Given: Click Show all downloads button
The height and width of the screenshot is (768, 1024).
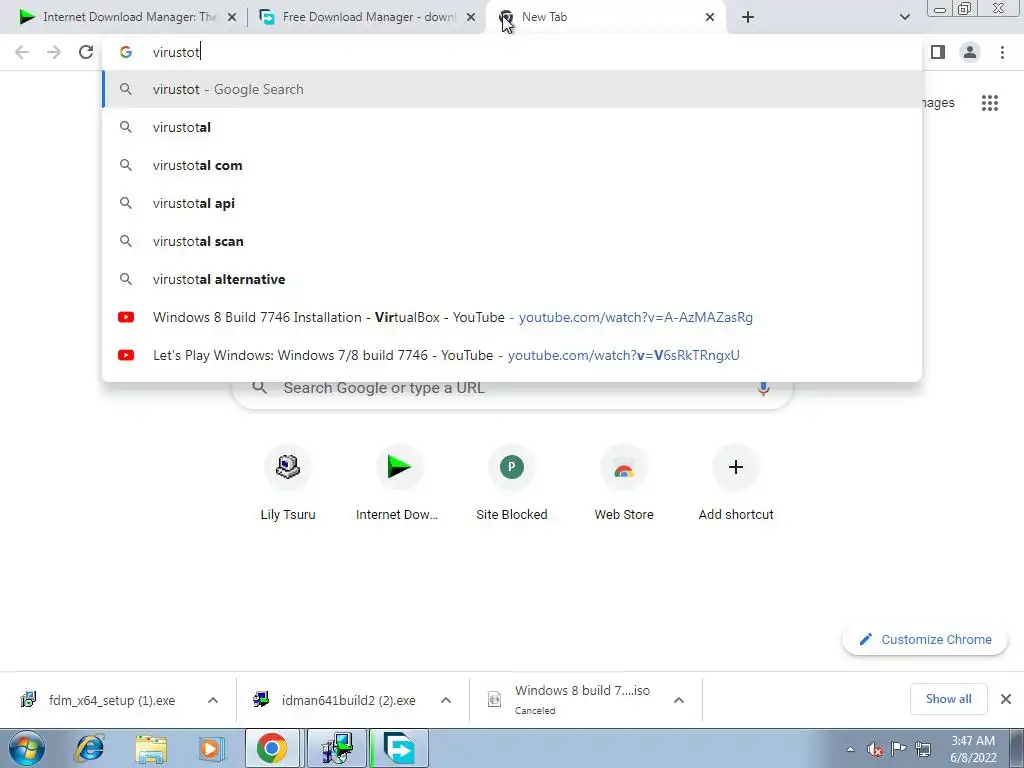Looking at the screenshot, I should coord(948,699).
